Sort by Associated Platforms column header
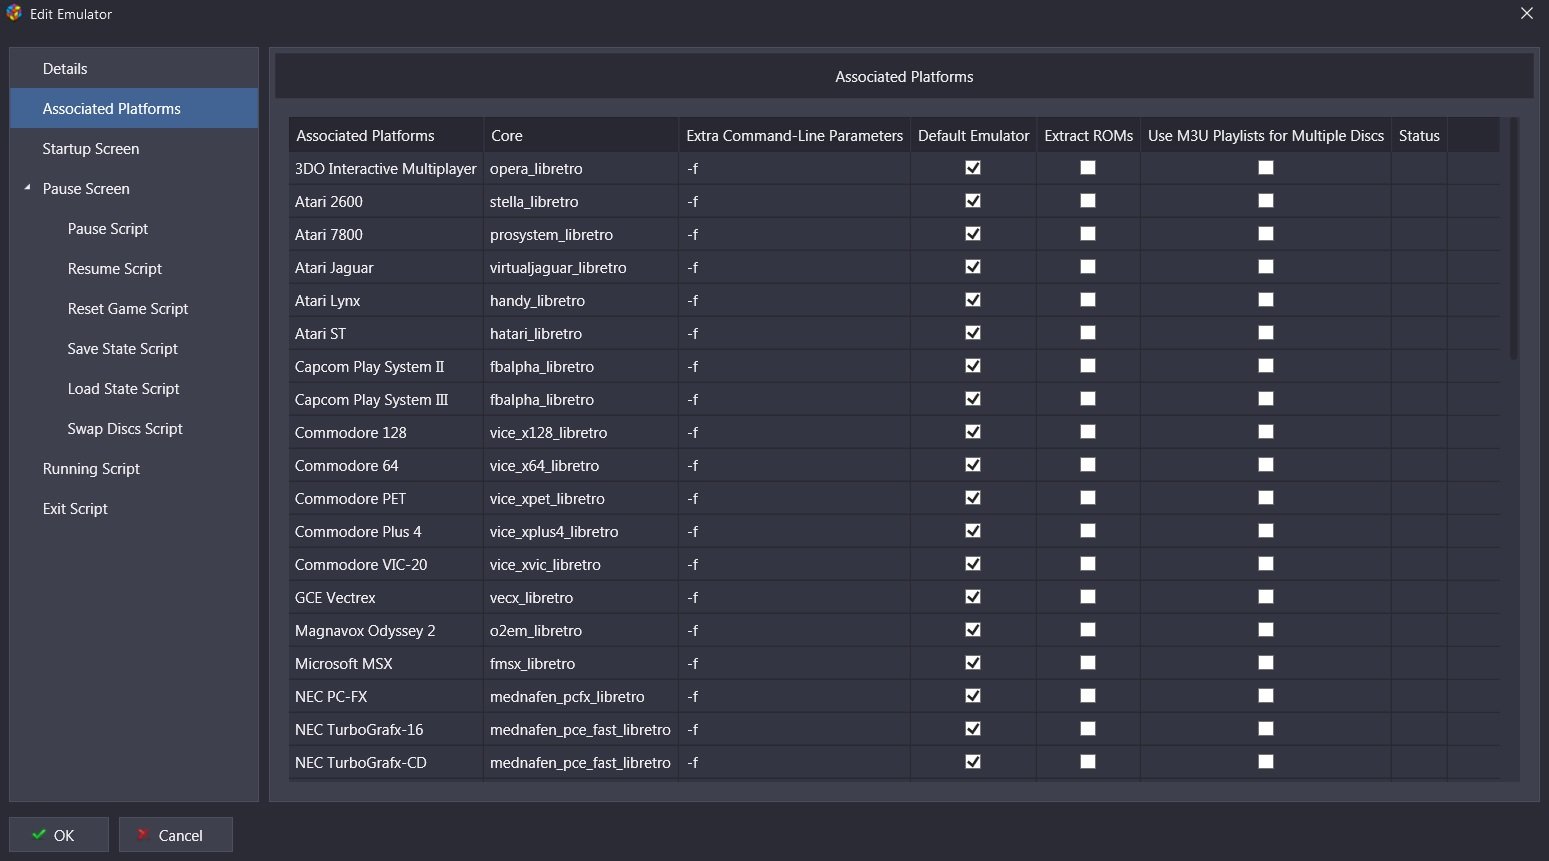This screenshot has height=861, width=1549. tap(386, 135)
